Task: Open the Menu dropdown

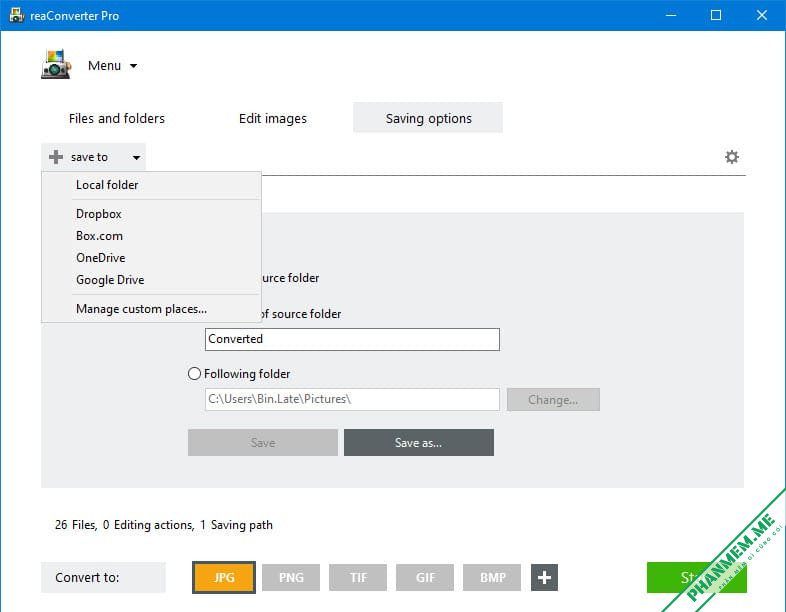Action: tap(112, 66)
